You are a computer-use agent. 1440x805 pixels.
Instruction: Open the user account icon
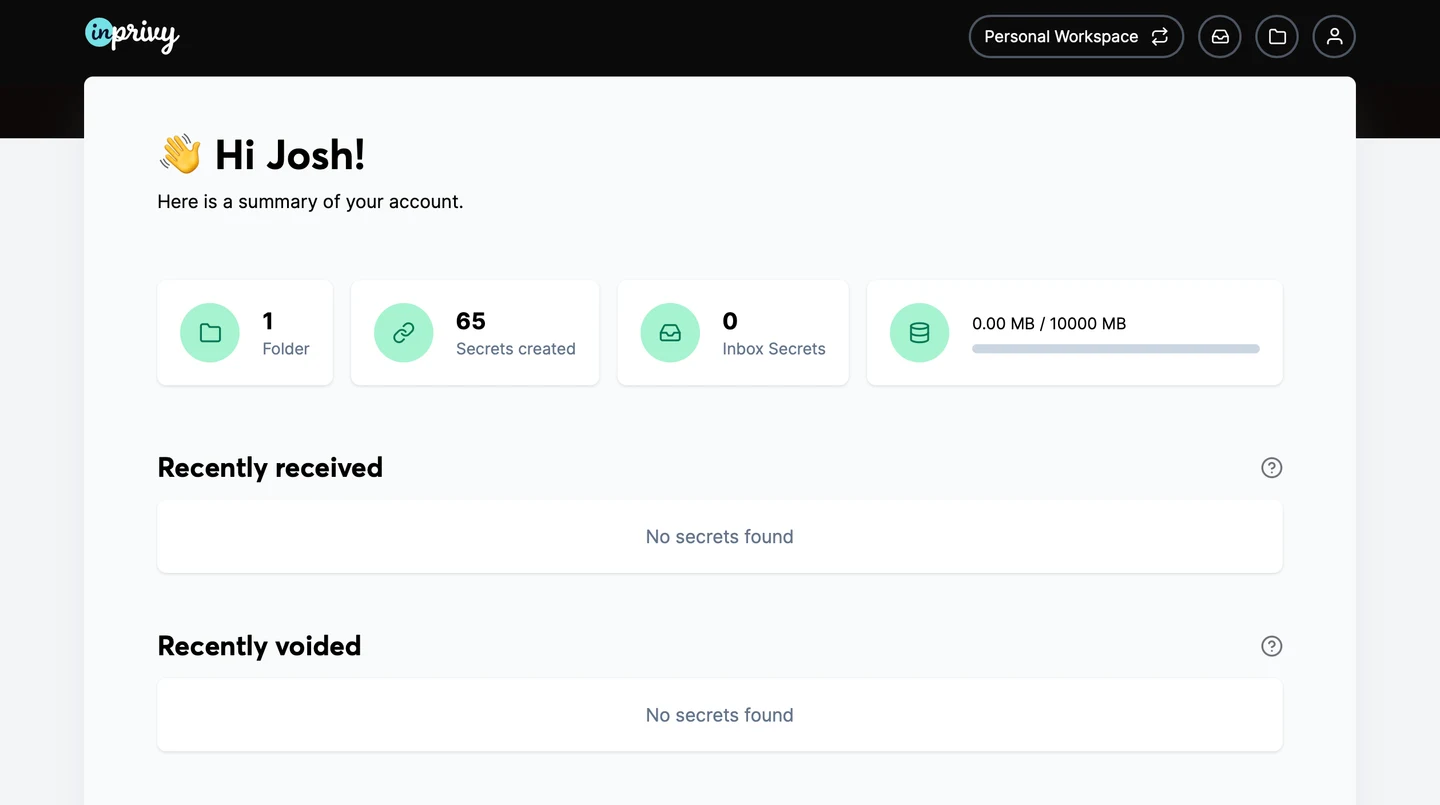pos(1334,37)
